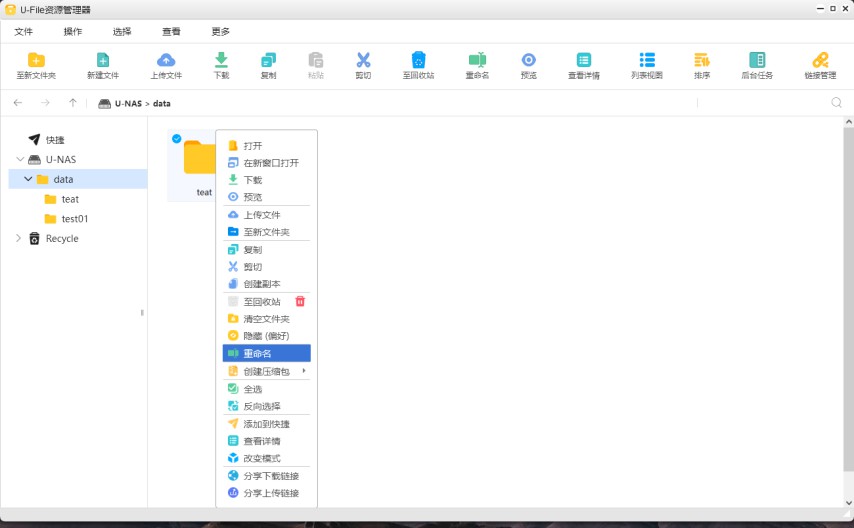Open the 选择 menu
The height and width of the screenshot is (528, 854).
[122, 32]
